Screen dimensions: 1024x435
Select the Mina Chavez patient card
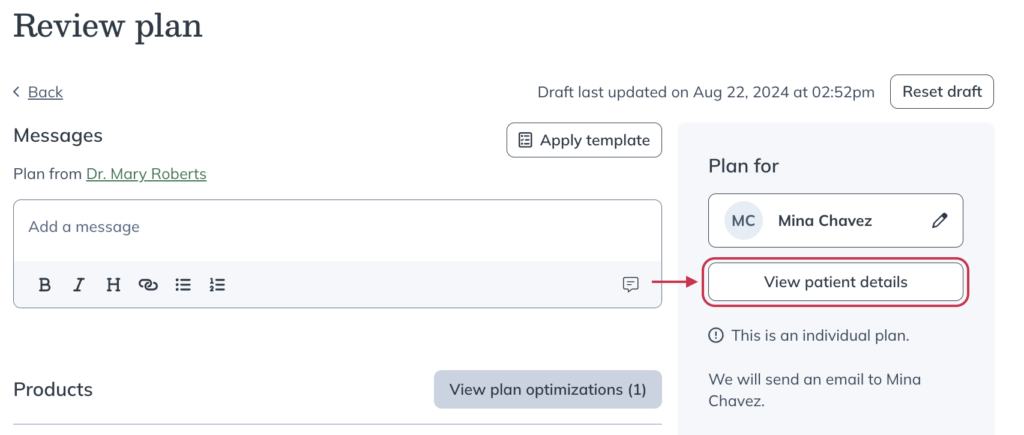pyautogui.click(x=835, y=221)
